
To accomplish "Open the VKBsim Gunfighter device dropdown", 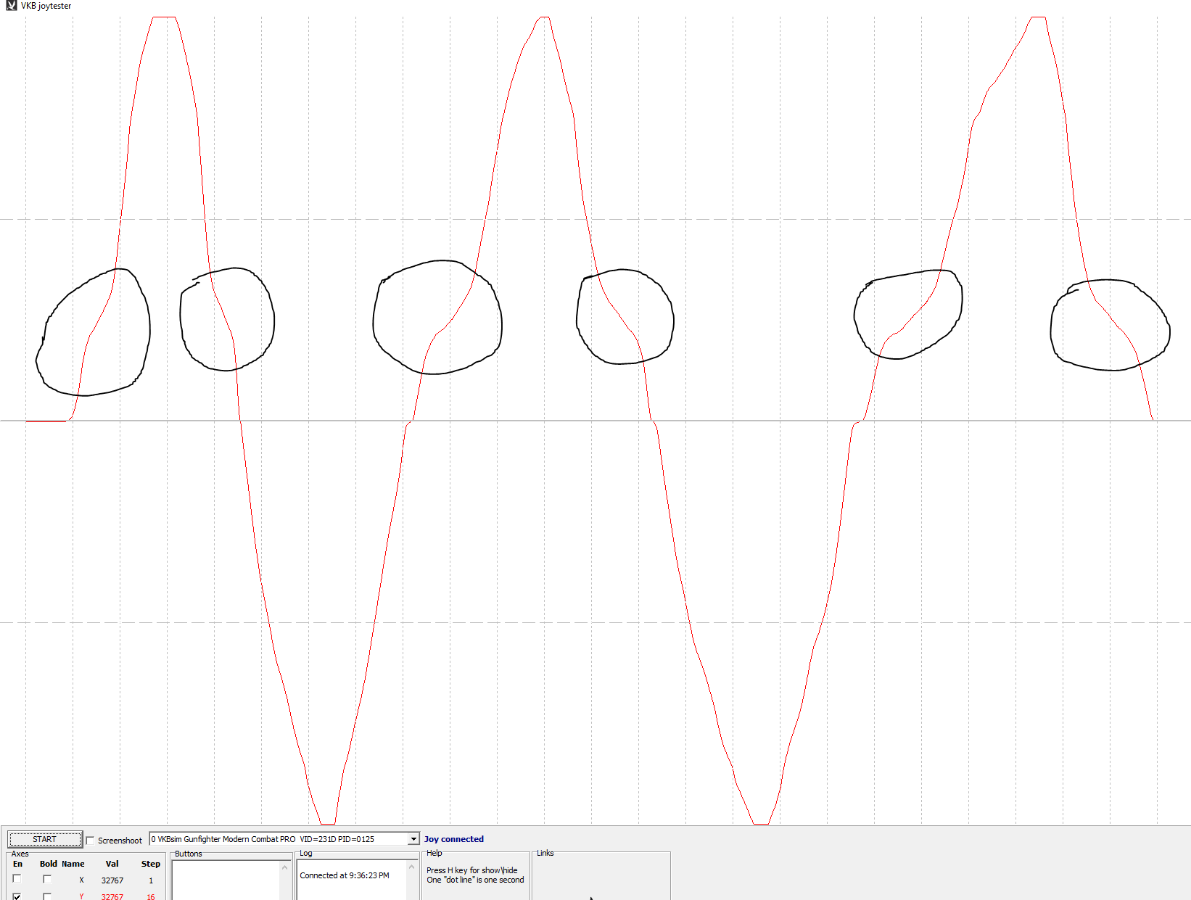I will click(413, 839).
